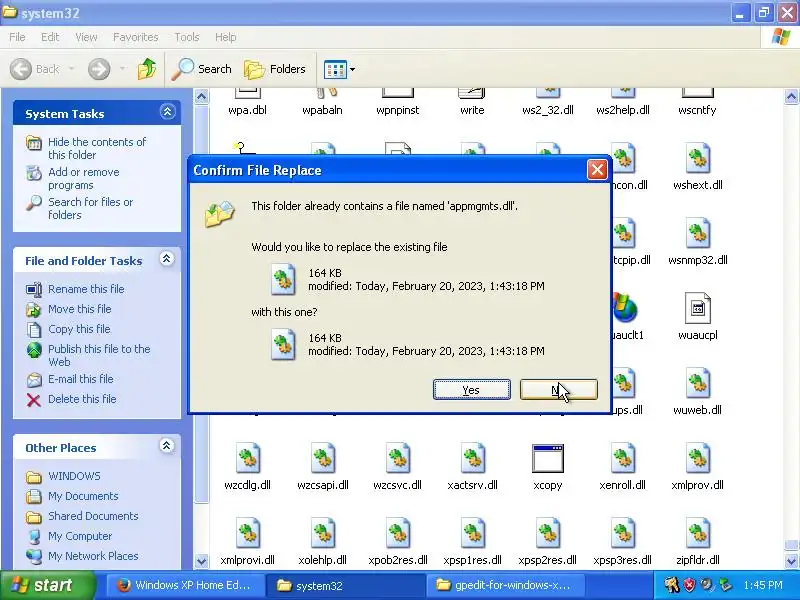Image resolution: width=800 pixels, height=600 pixels.
Task: Go up one folder level
Action: (147, 69)
